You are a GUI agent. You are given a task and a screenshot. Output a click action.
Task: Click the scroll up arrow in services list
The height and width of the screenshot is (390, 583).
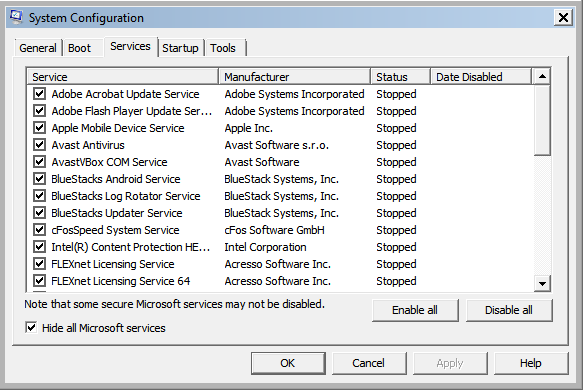tap(542, 77)
